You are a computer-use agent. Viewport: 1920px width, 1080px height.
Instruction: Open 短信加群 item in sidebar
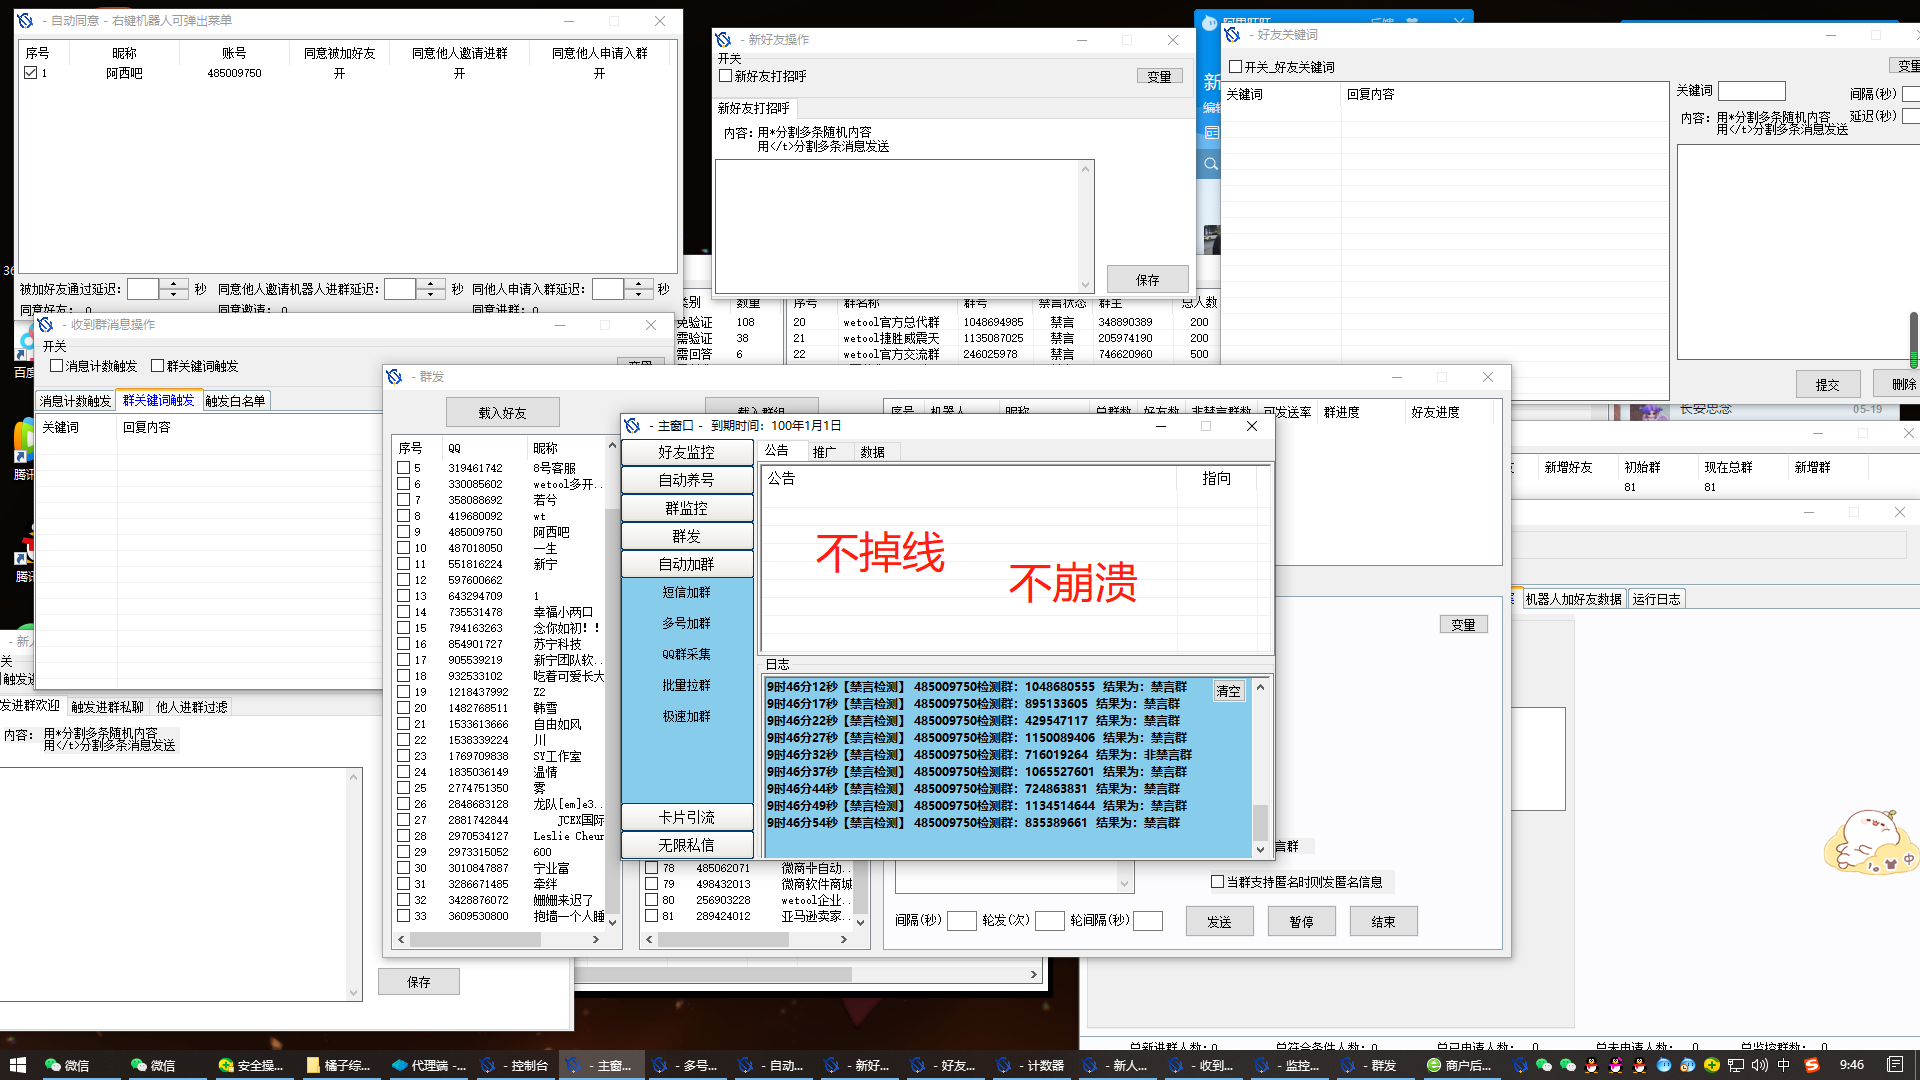(686, 593)
